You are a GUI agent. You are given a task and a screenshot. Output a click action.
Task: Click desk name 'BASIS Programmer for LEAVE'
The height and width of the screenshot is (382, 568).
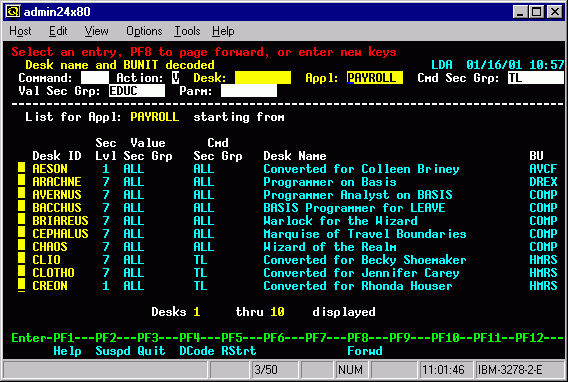tap(354, 208)
